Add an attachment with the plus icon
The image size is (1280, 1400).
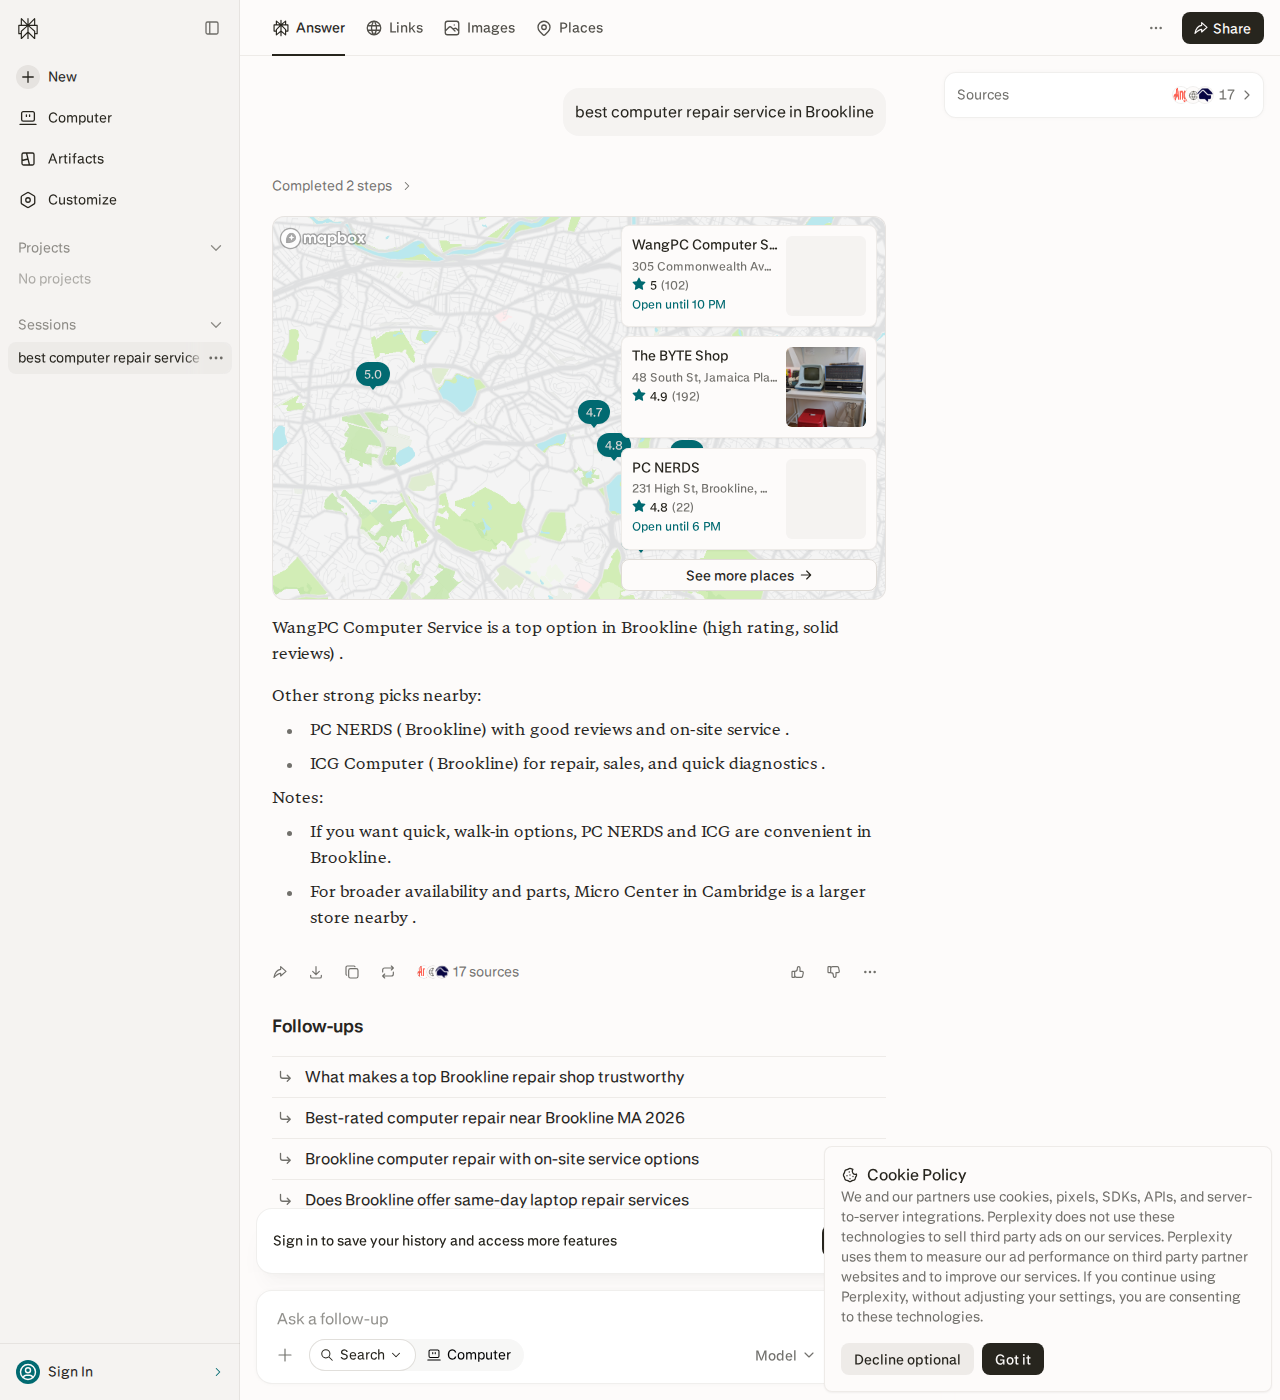[285, 1355]
